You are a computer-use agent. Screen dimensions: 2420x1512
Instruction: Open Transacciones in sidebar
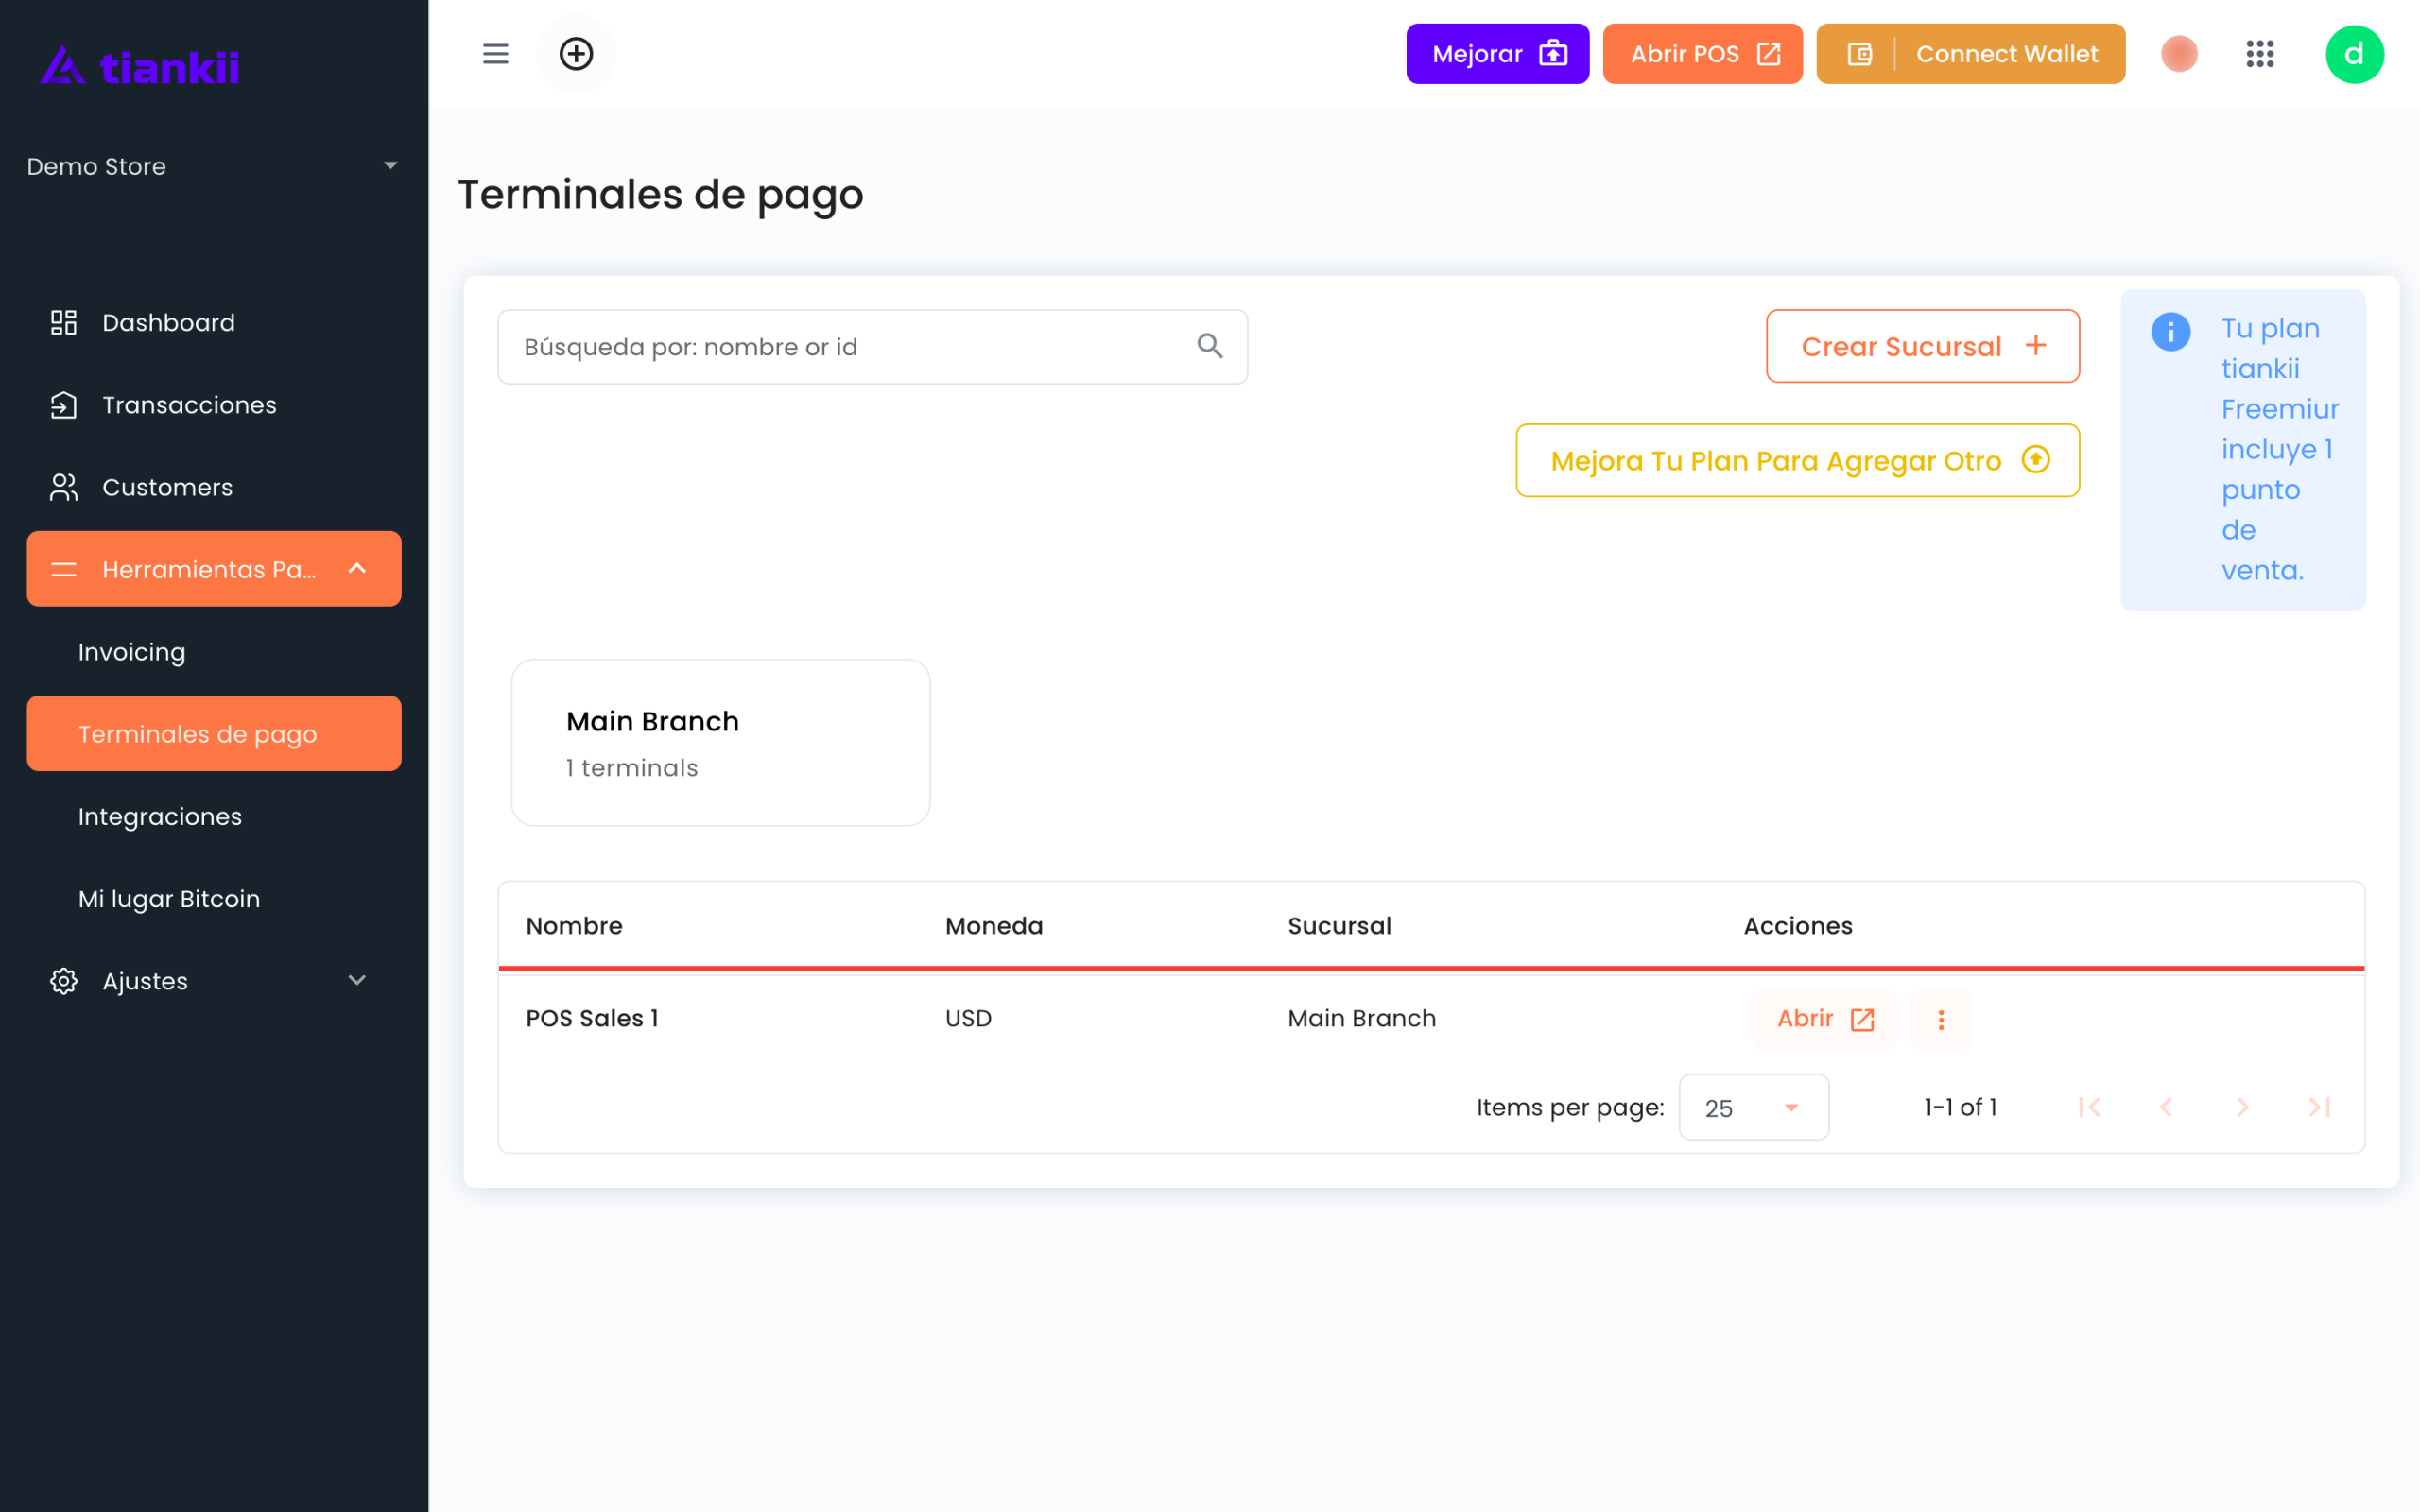(x=214, y=404)
